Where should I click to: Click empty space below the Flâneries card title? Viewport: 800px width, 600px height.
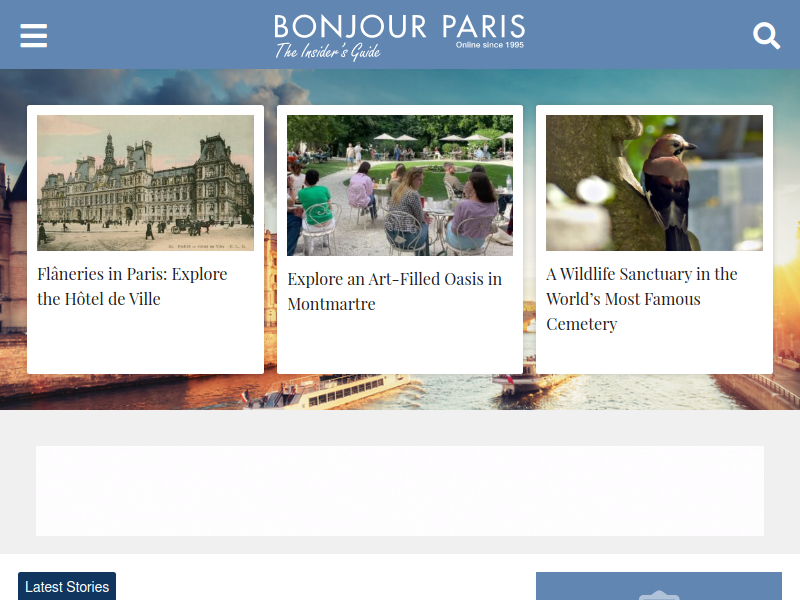tap(145, 342)
